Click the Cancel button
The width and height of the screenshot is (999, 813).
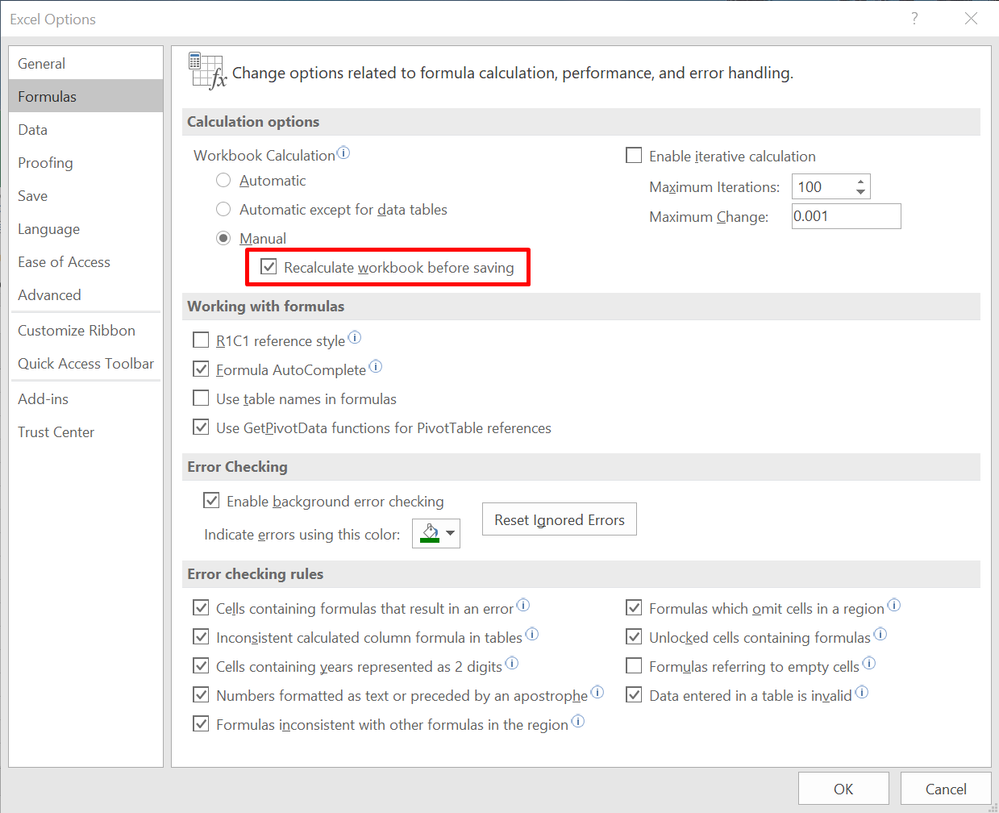(x=945, y=789)
